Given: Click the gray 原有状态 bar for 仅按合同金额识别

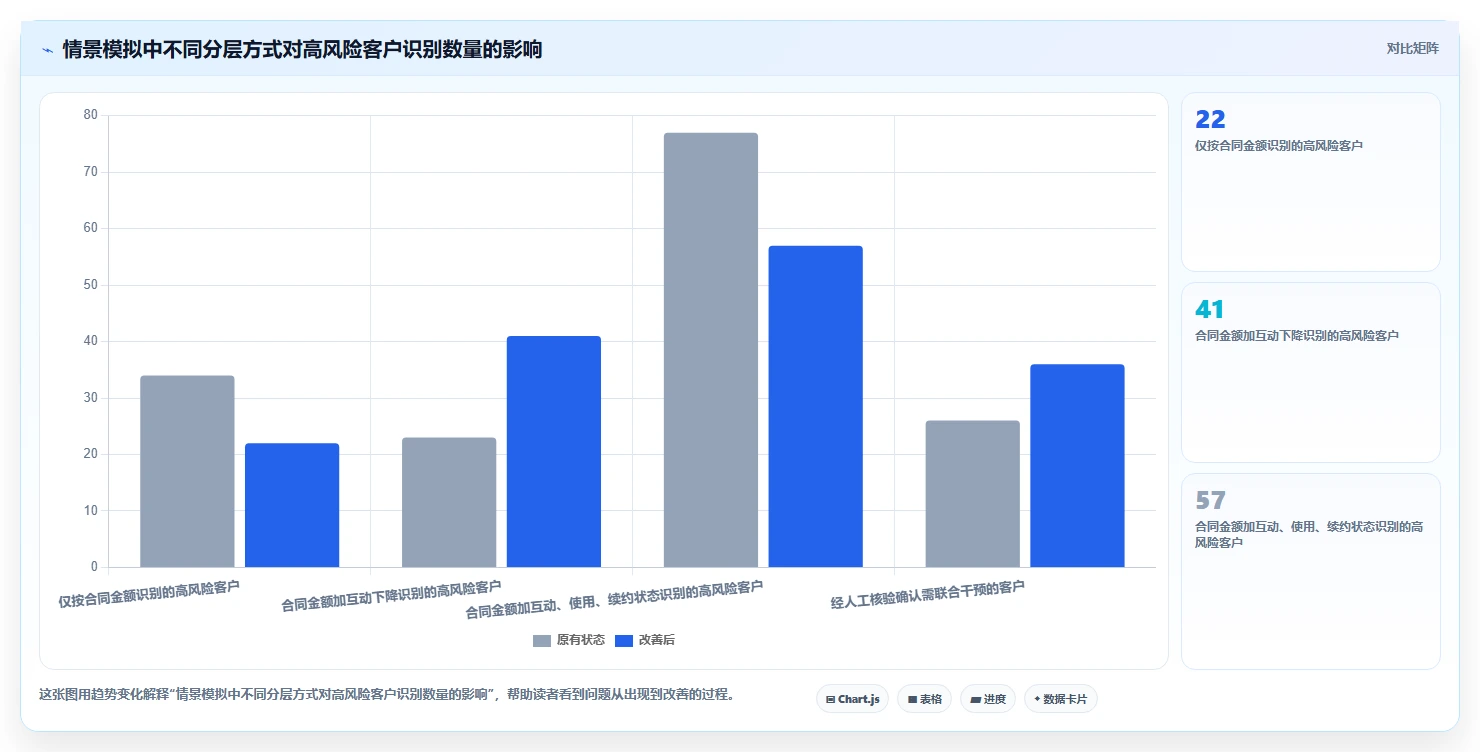Looking at the screenshot, I should [187, 472].
